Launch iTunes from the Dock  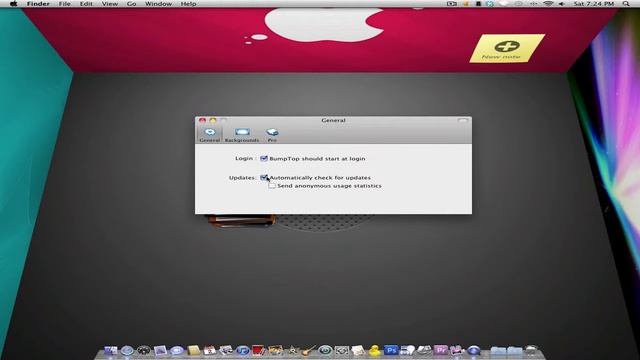[x=243, y=350]
